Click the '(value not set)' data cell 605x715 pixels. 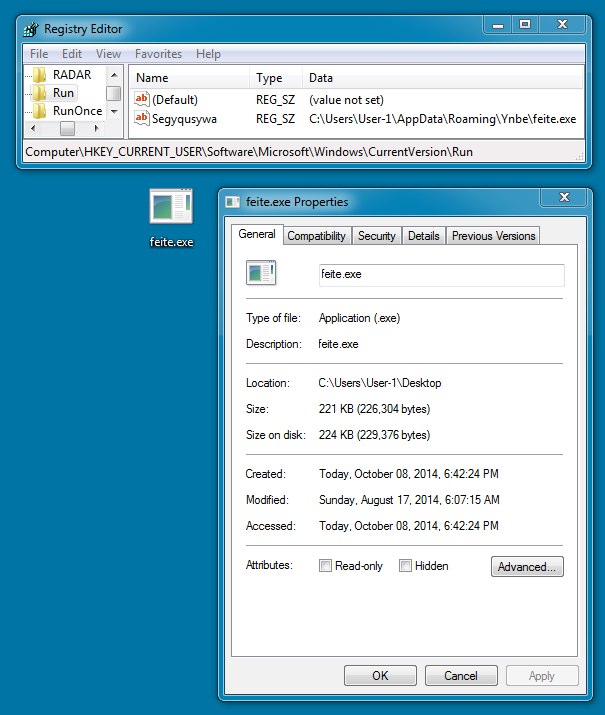(346, 100)
